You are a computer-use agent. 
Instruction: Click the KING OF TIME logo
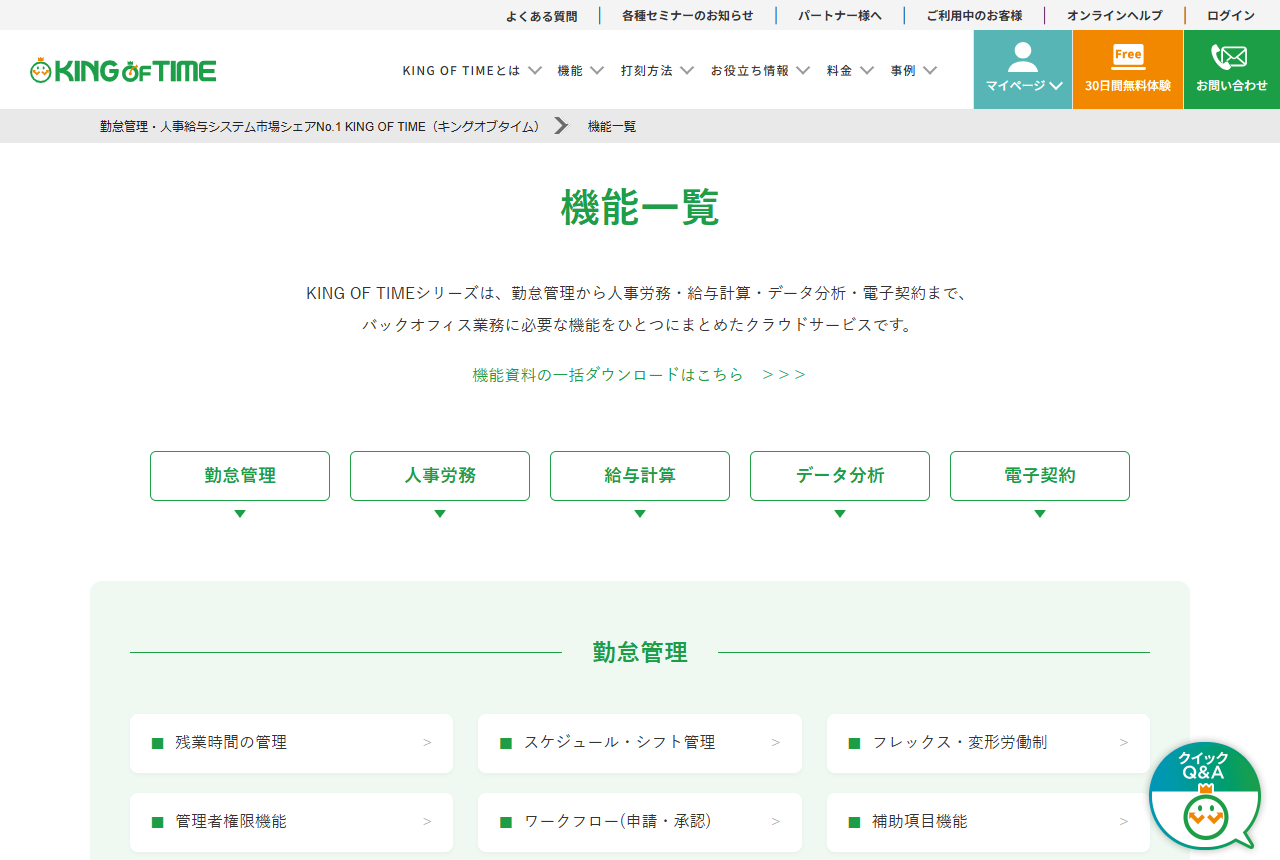123,71
